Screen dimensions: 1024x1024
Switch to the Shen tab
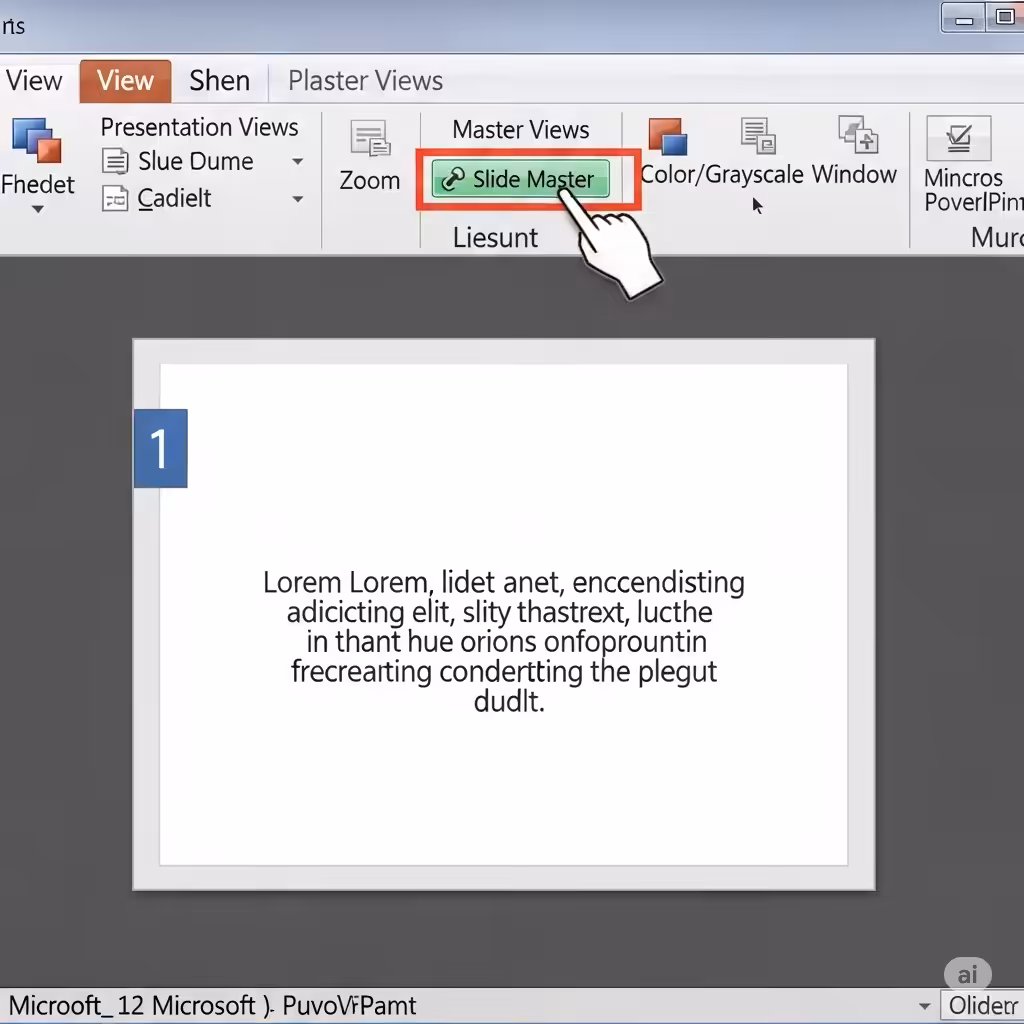pyautogui.click(x=219, y=81)
